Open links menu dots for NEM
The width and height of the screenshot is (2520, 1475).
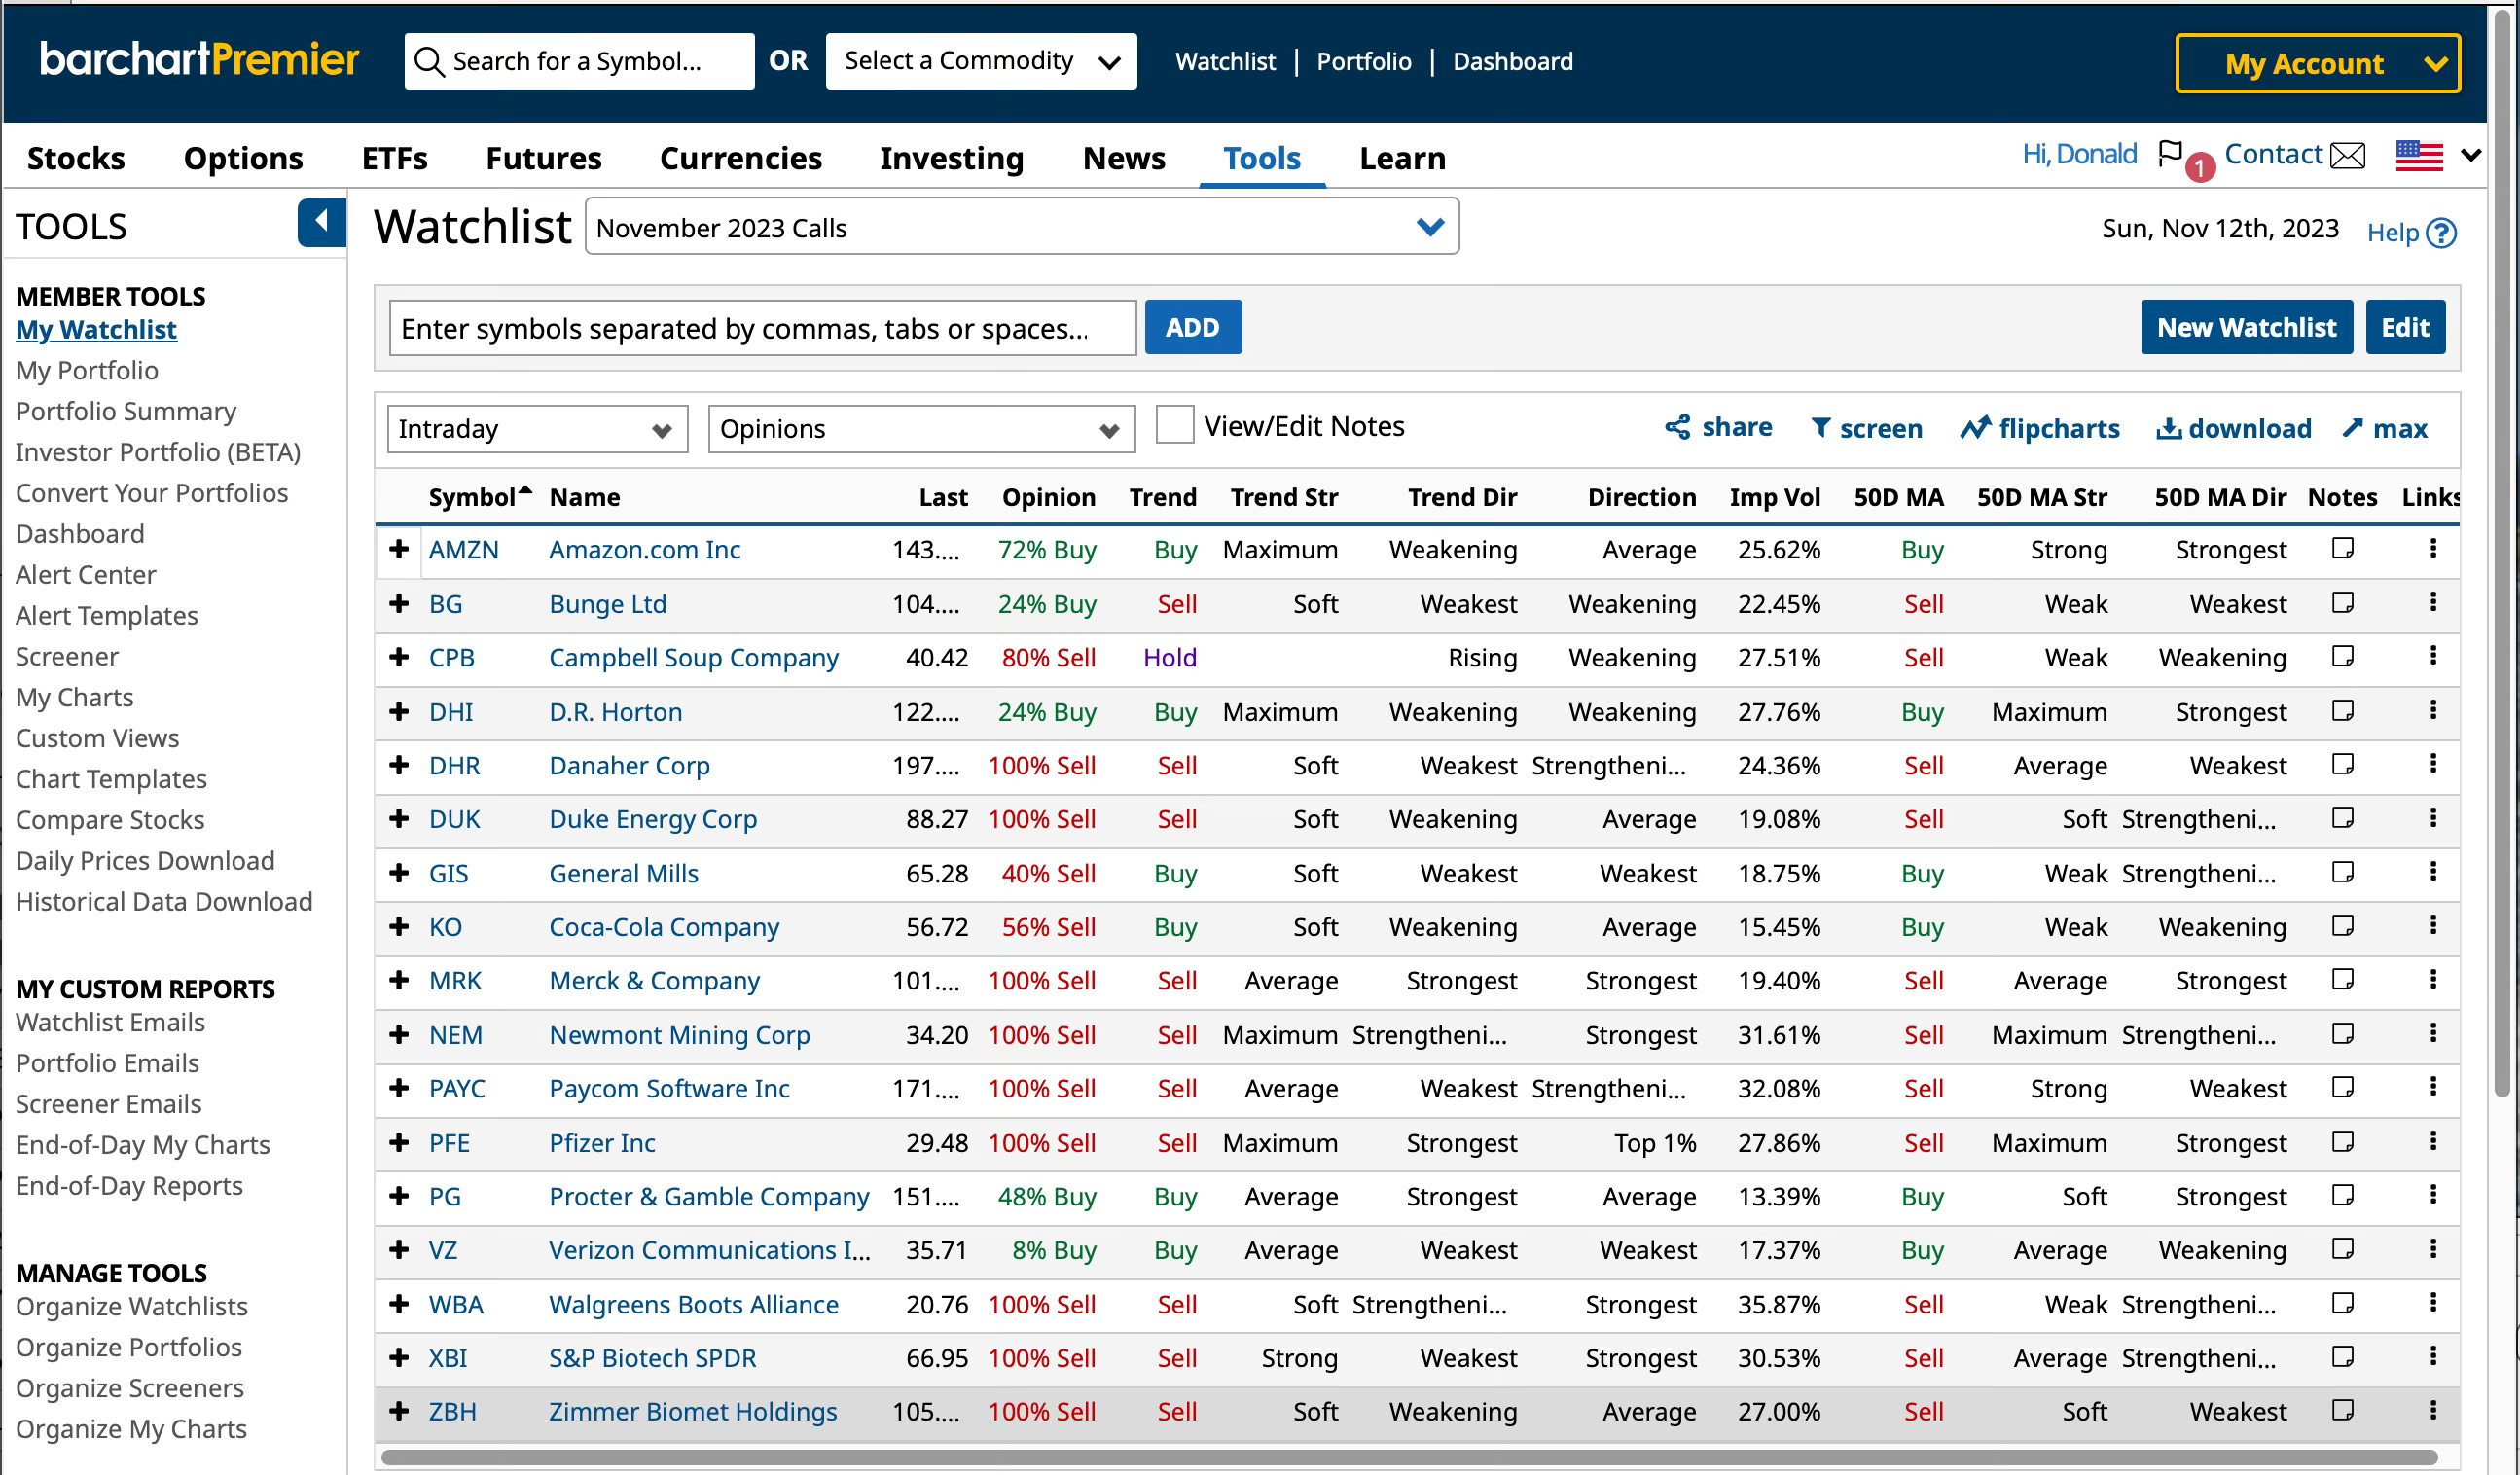[2432, 1033]
